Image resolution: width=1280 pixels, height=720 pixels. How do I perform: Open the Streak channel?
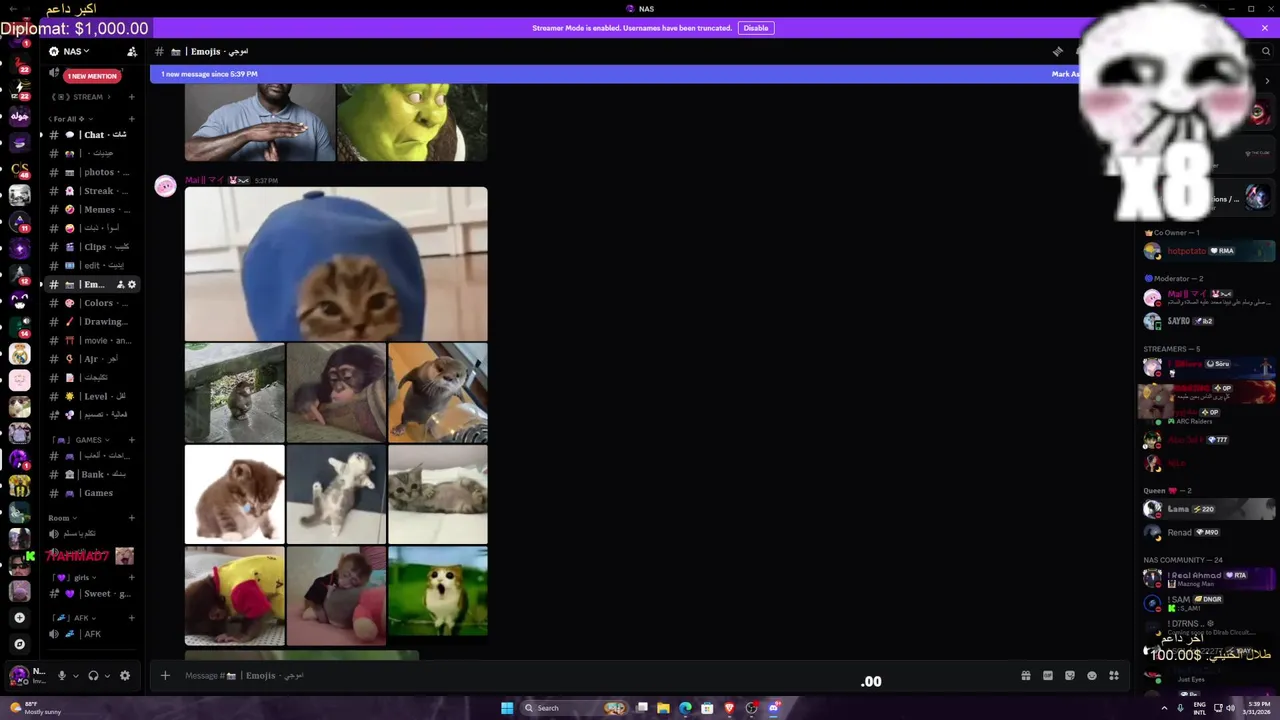[92, 191]
